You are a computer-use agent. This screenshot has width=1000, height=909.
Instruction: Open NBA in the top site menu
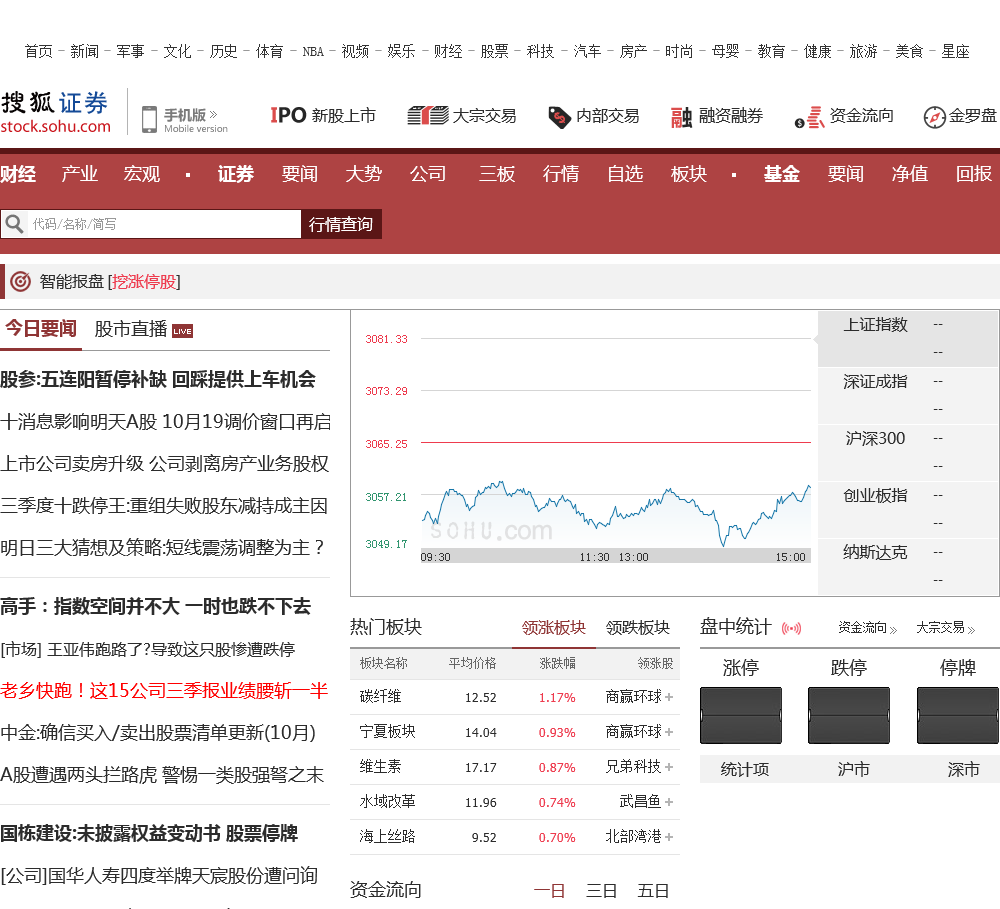(313, 52)
